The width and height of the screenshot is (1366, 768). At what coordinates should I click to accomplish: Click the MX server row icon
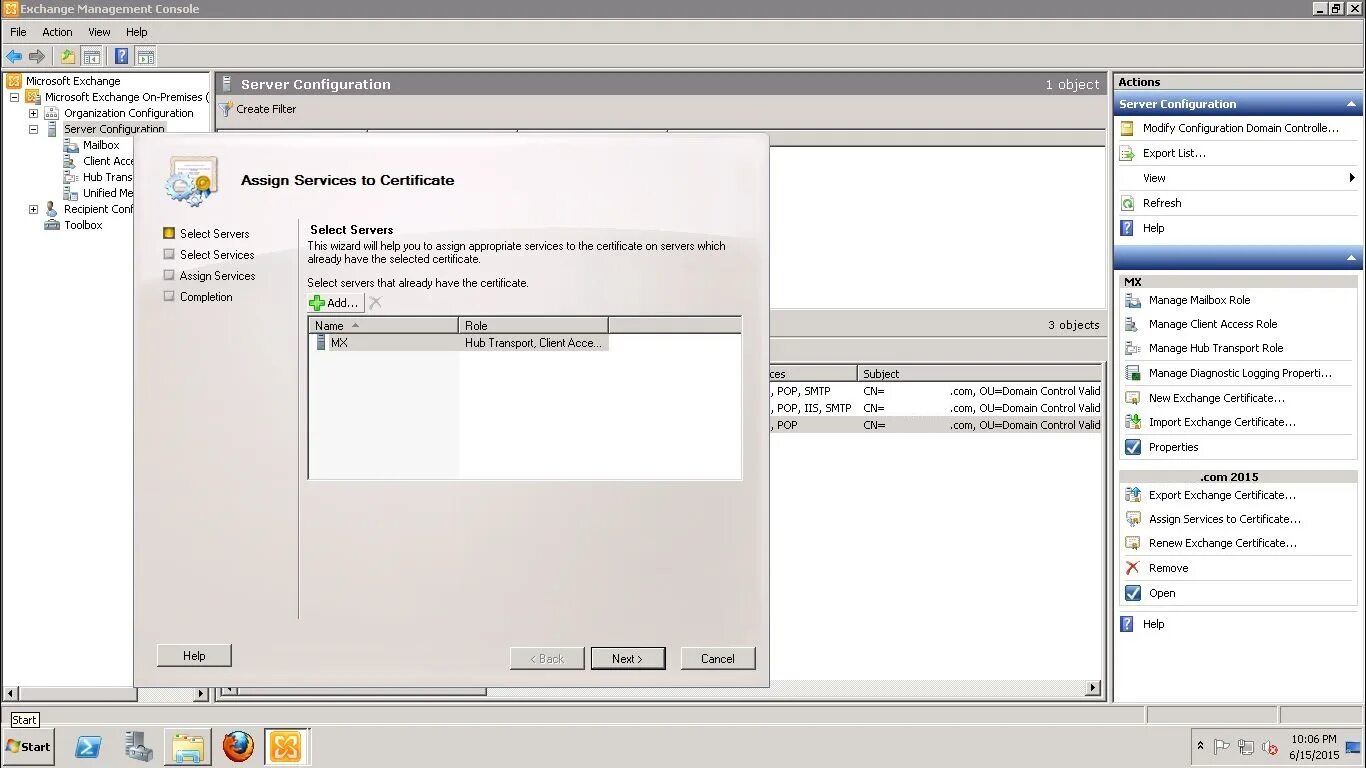tap(321, 342)
